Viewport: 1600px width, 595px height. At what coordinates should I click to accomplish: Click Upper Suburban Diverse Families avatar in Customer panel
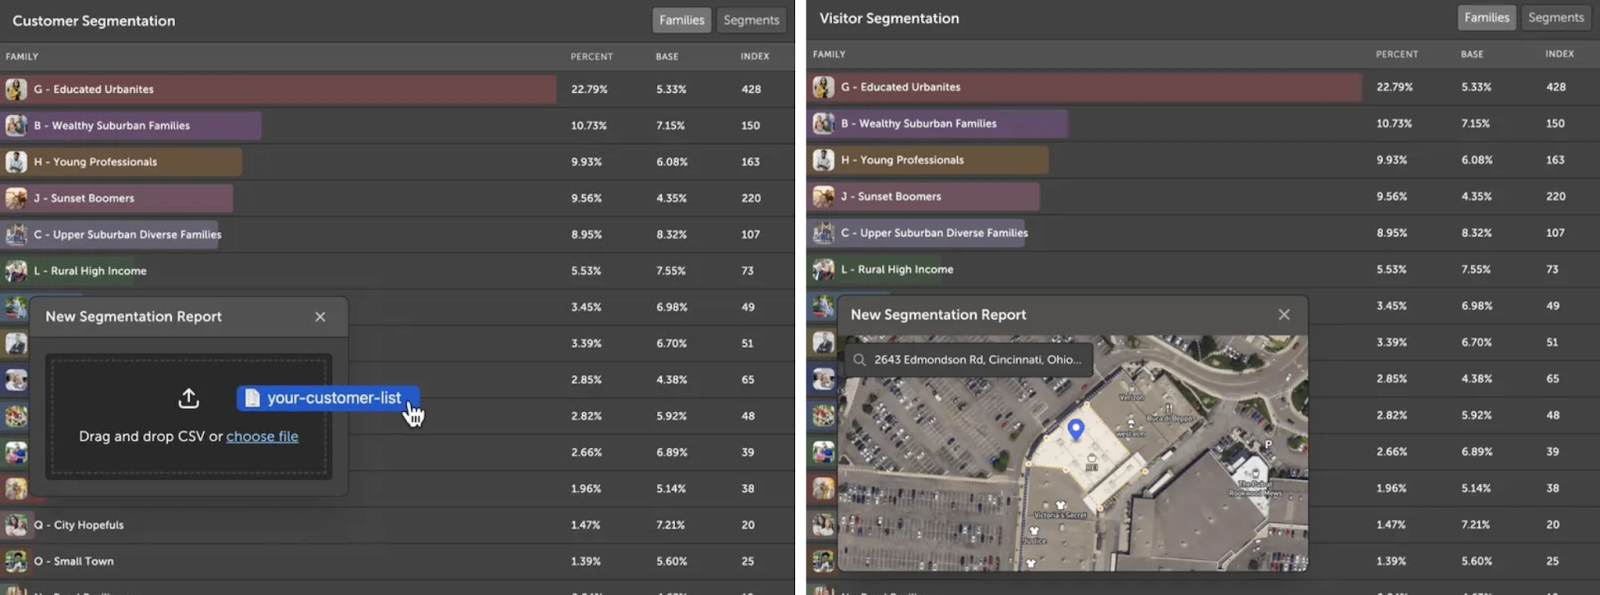pyautogui.click(x=16, y=234)
